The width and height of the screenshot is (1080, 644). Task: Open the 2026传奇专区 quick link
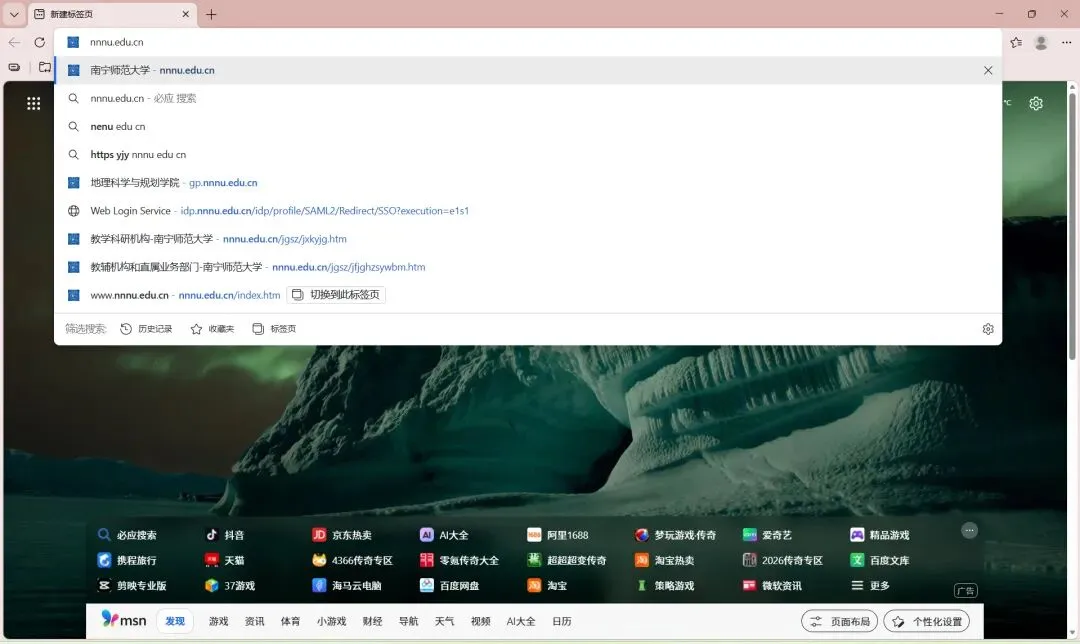[x=782, y=561]
